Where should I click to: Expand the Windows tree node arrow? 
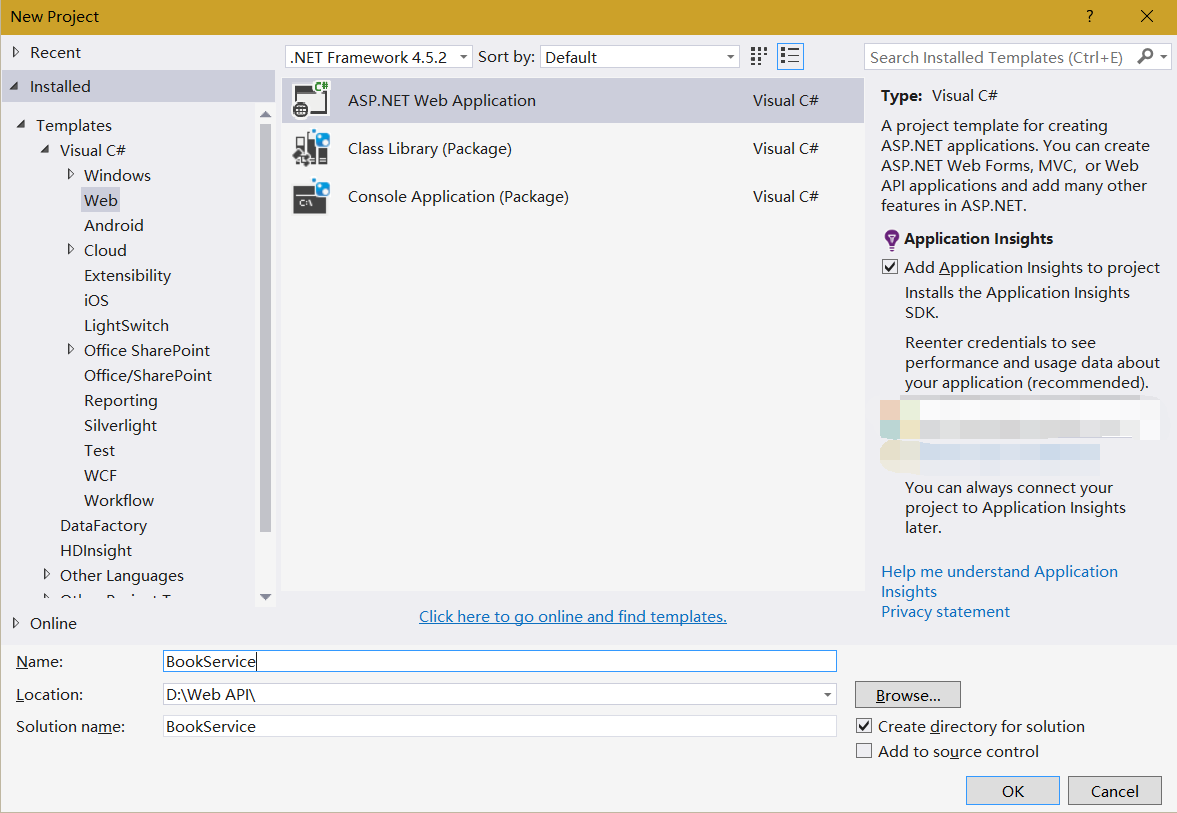point(71,174)
